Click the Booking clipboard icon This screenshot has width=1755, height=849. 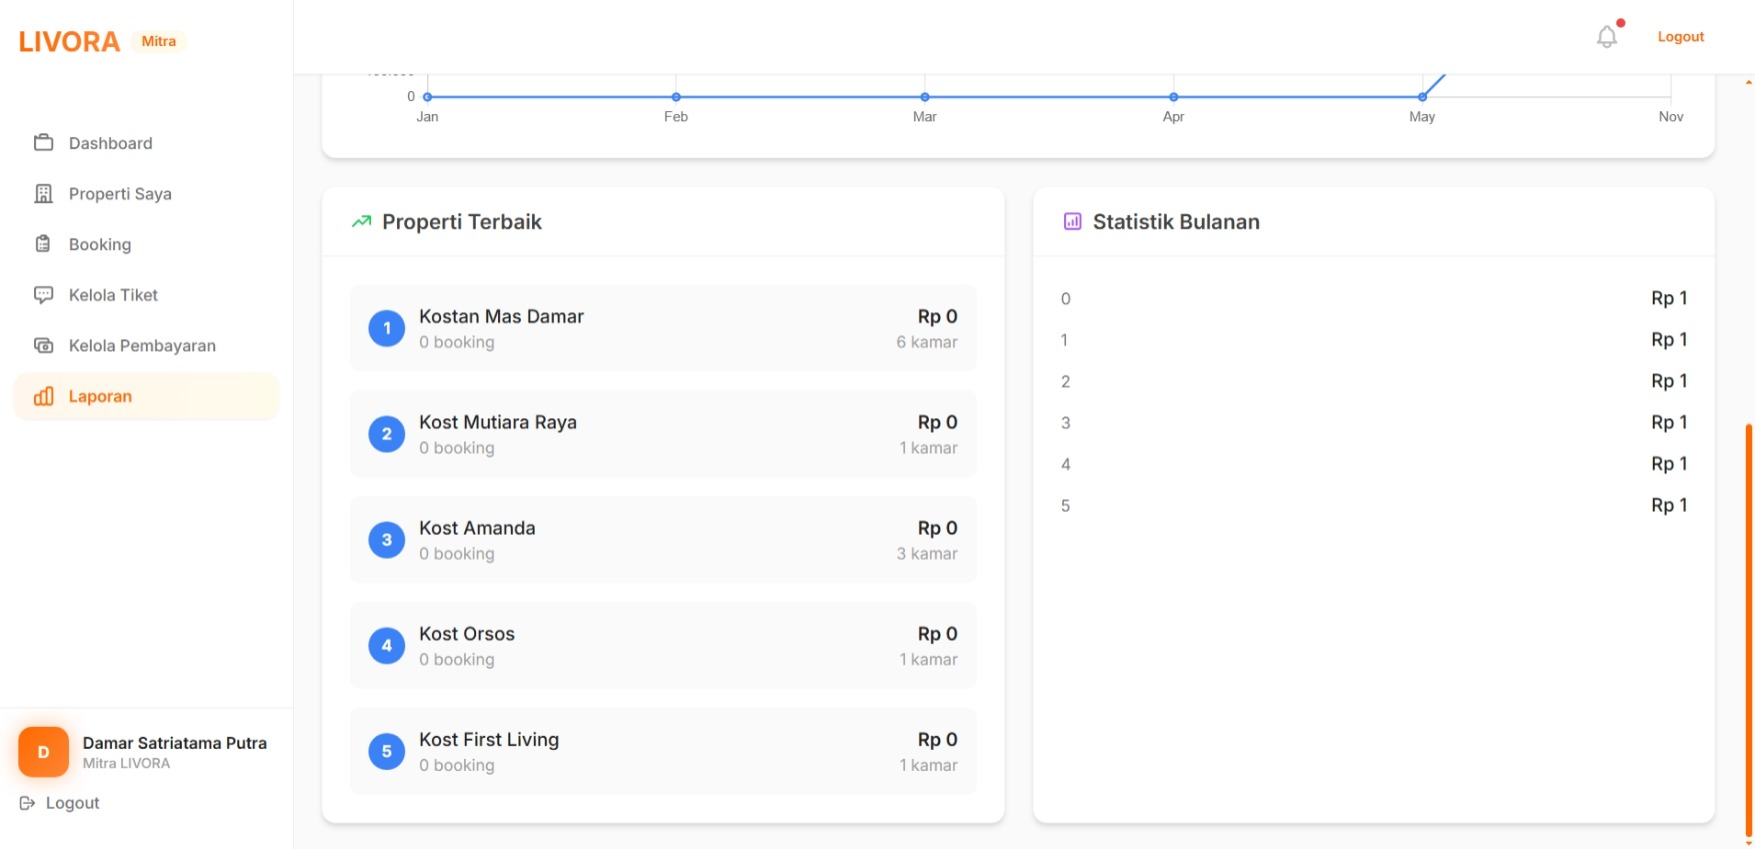tap(43, 244)
